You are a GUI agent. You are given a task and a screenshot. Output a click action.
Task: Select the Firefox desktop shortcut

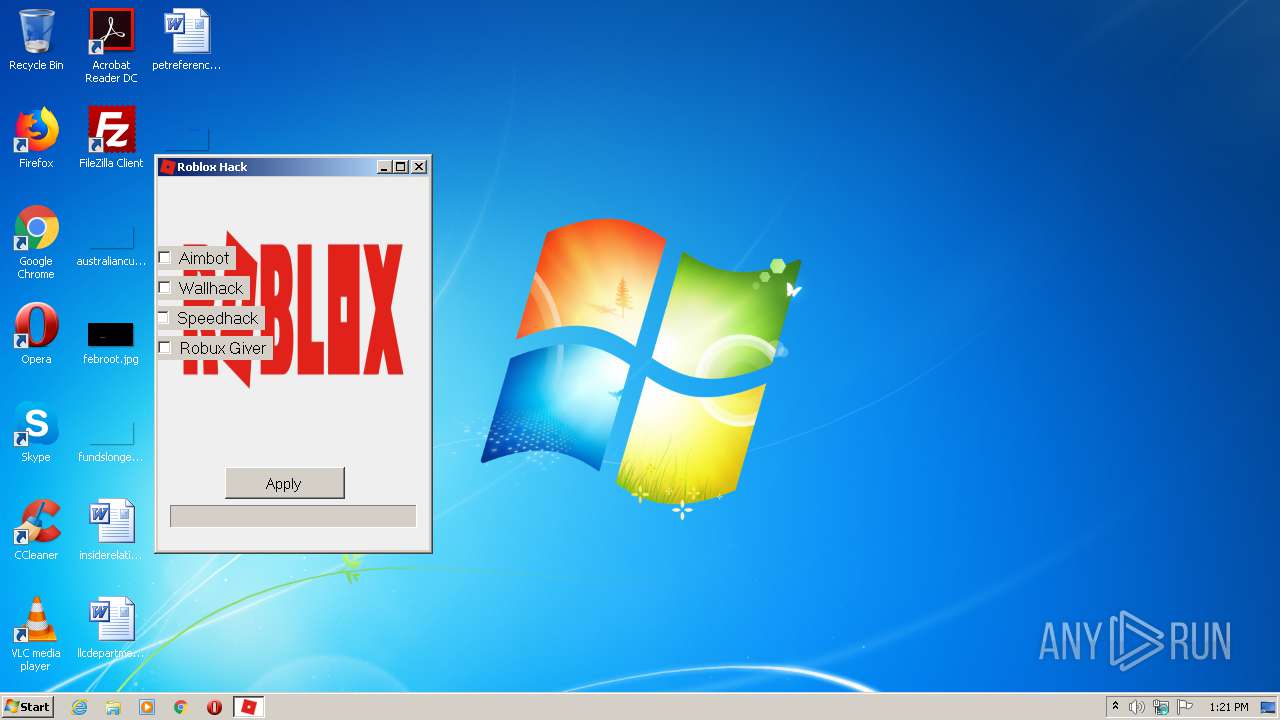[36, 138]
